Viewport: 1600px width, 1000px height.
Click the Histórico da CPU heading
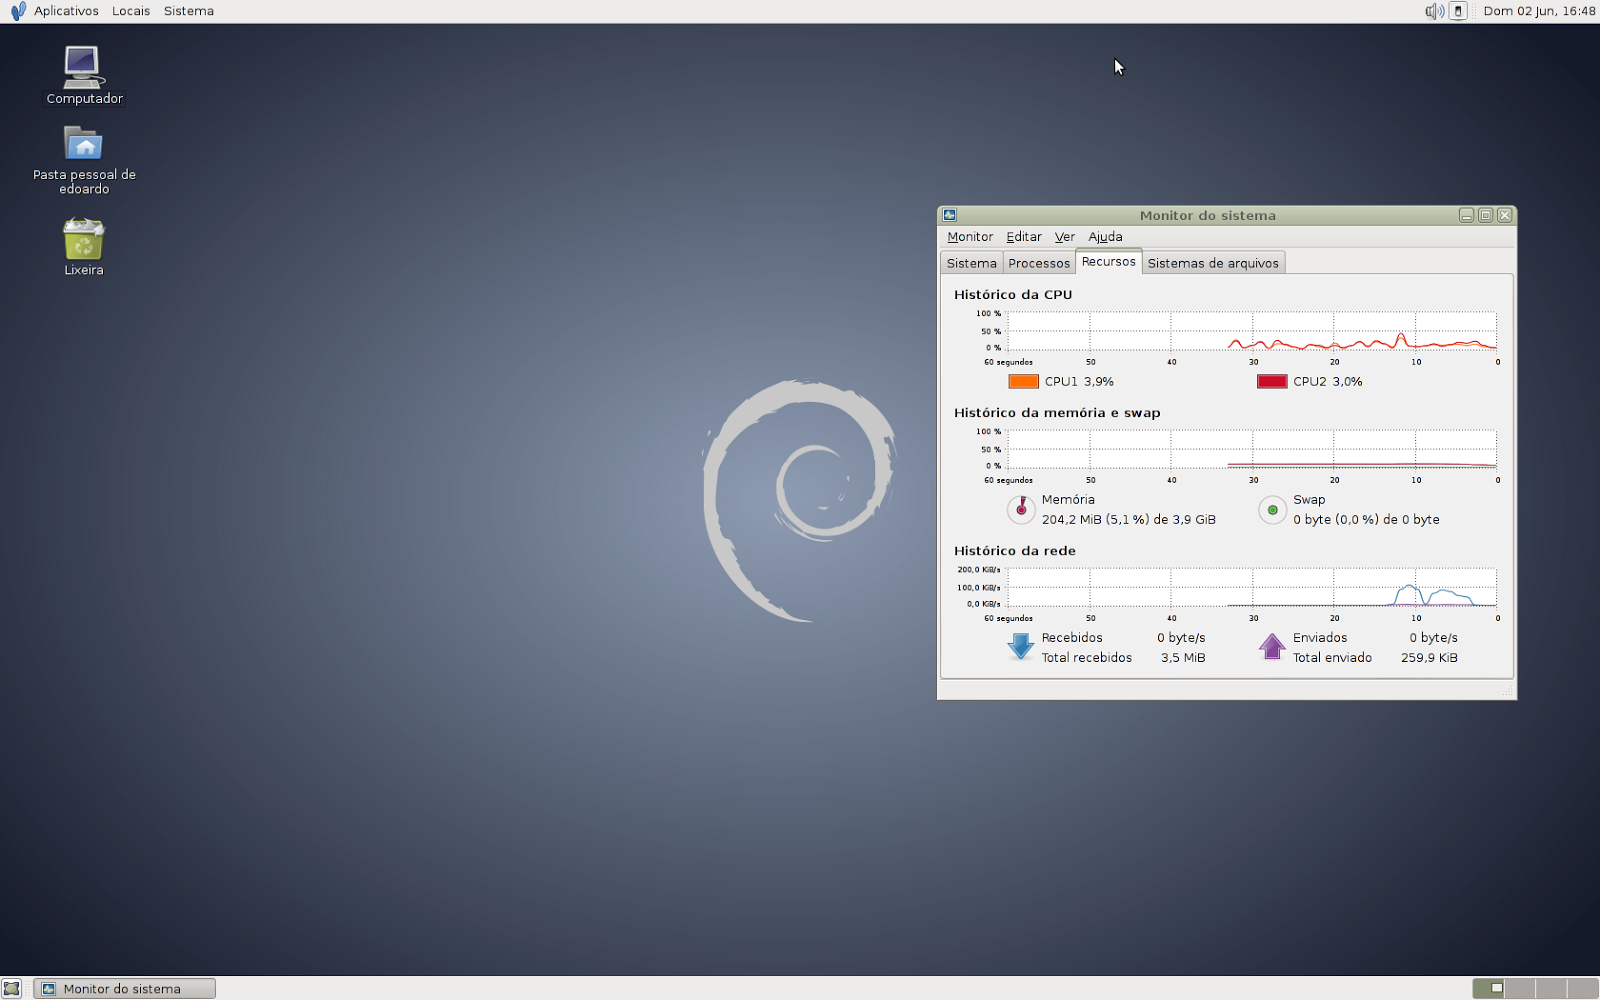tap(1013, 295)
